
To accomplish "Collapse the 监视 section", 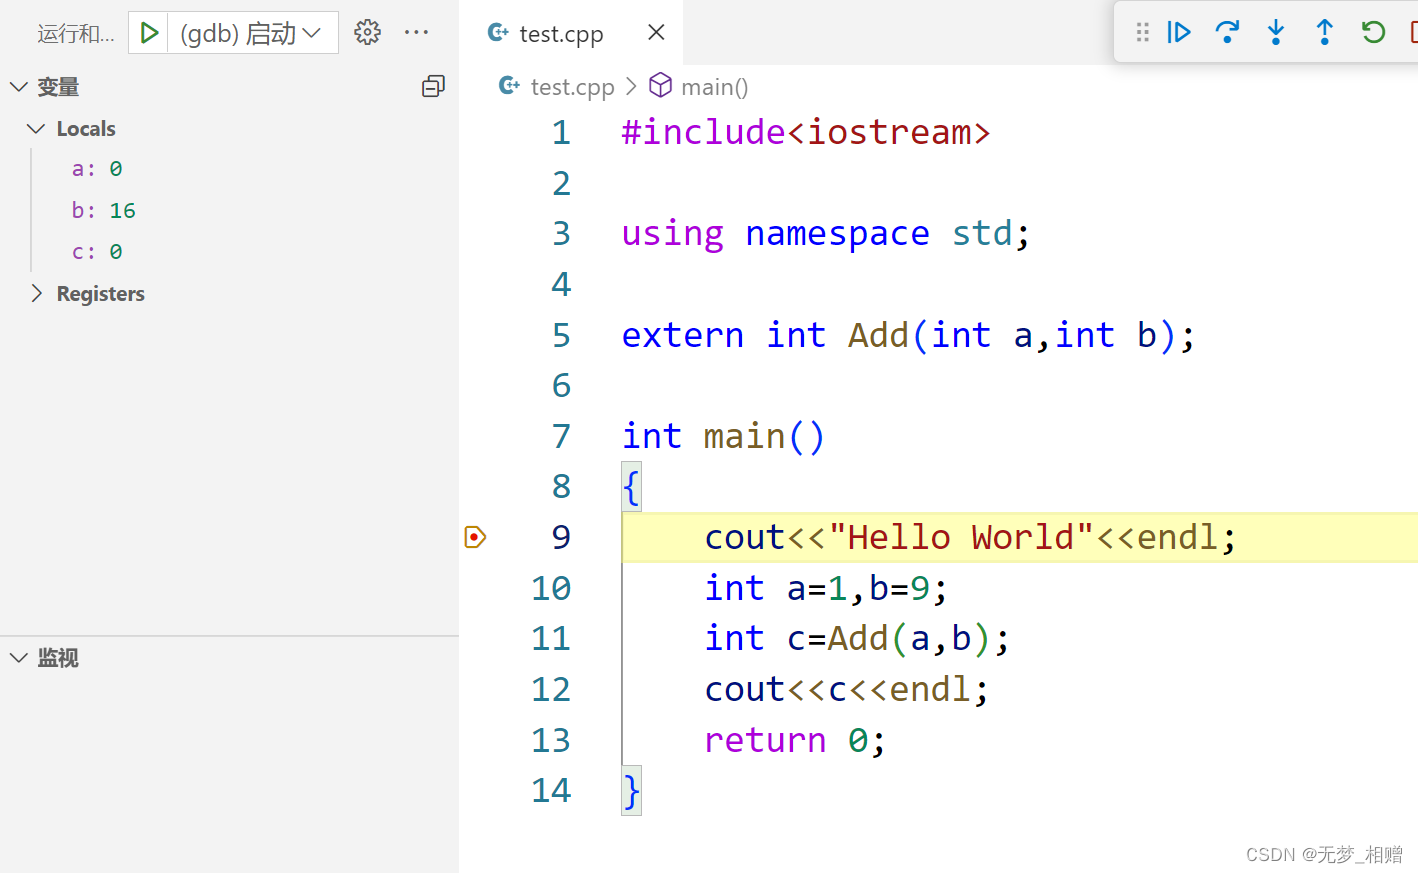I will click(x=18, y=657).
